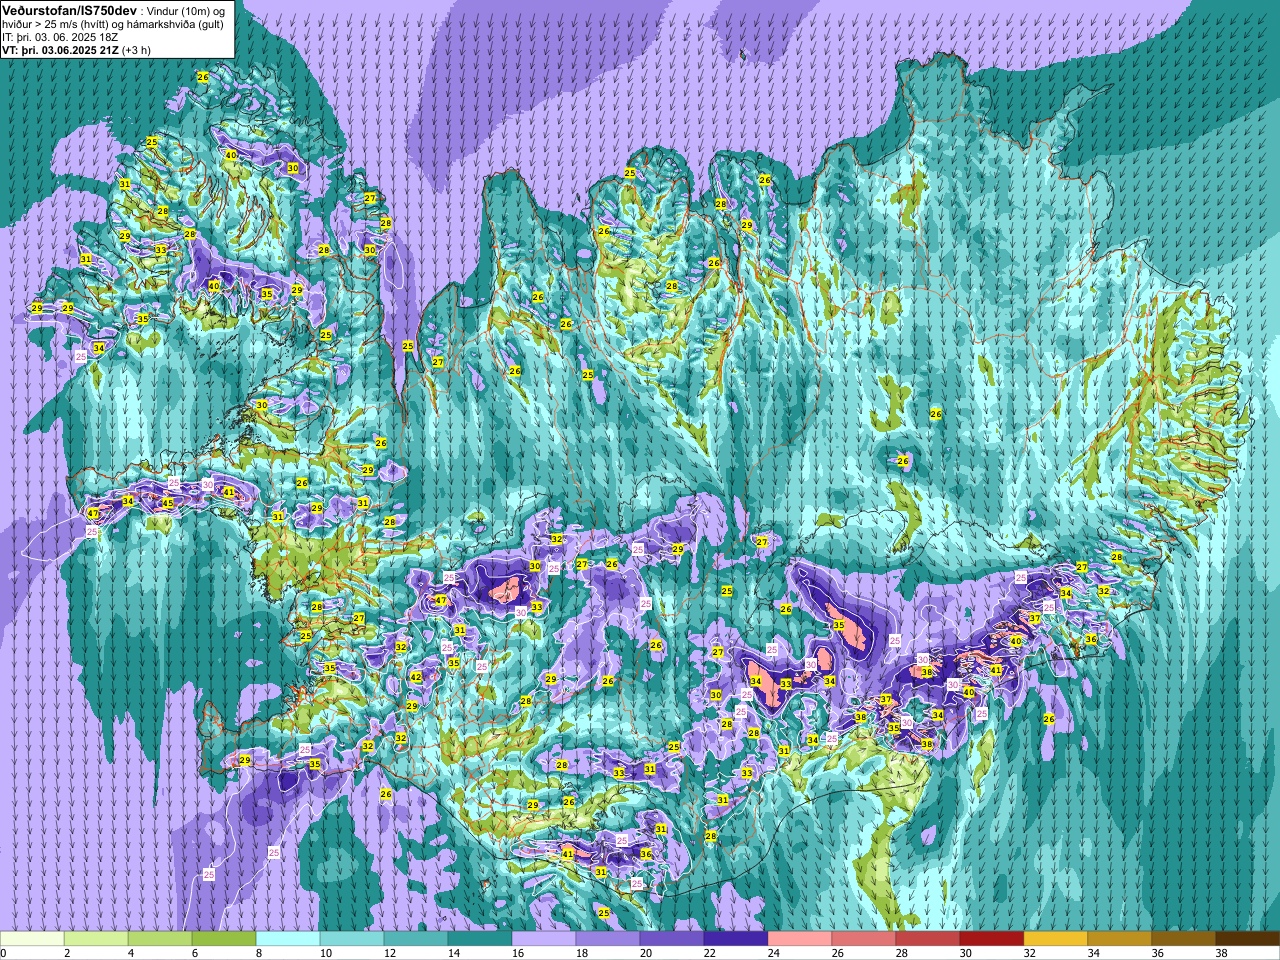The height and width of the screenshot is (960, 1280).
Task: Click the 36–38 m/s brown legend swatch
Action: (1184, 939)
